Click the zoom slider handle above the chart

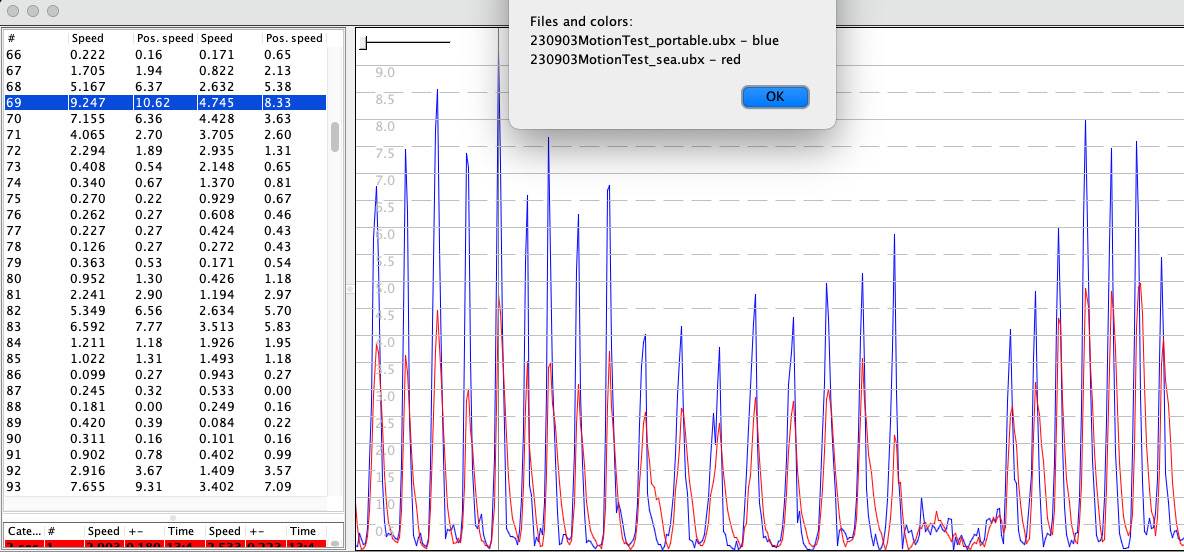(365, 43)
